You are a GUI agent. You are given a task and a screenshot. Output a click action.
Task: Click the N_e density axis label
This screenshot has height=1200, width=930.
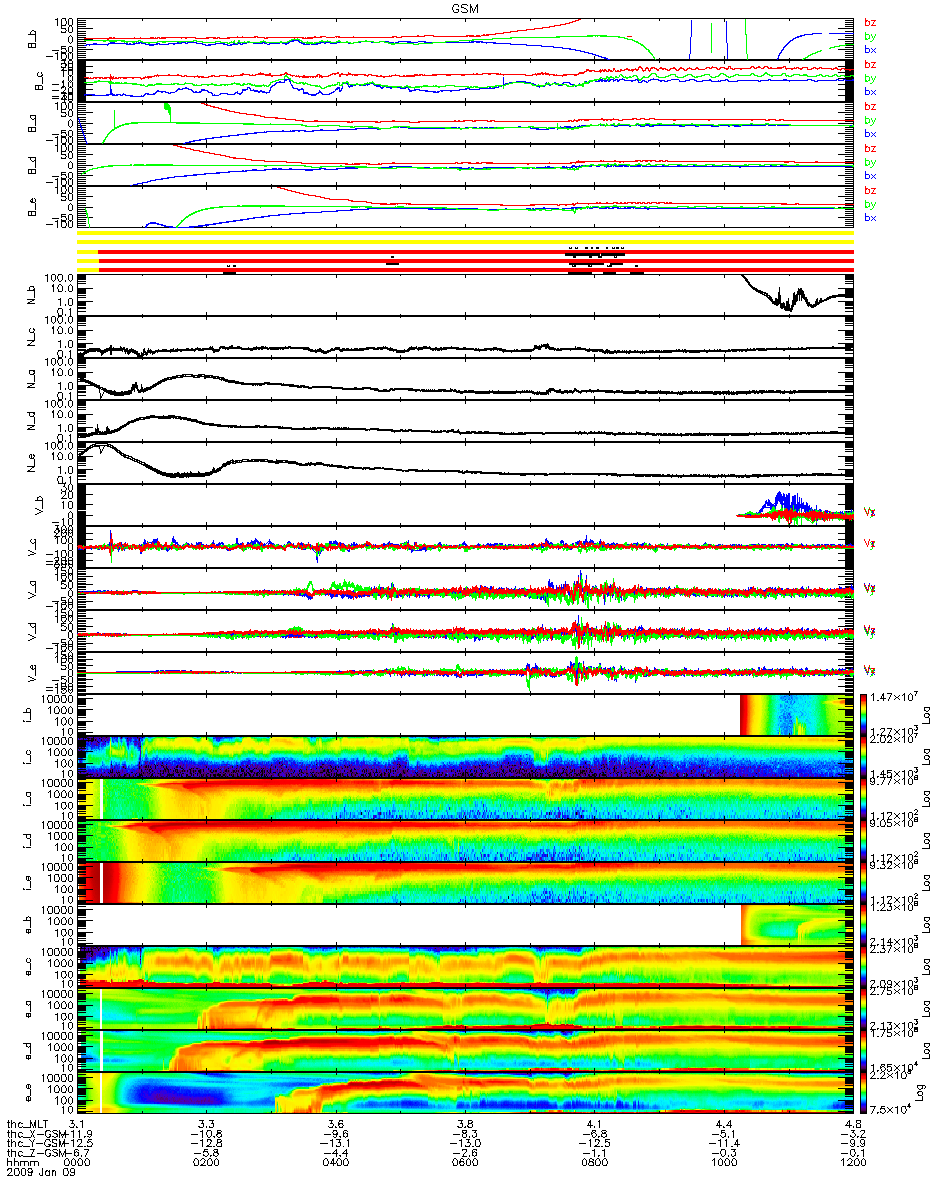click(x=29, y=462)
